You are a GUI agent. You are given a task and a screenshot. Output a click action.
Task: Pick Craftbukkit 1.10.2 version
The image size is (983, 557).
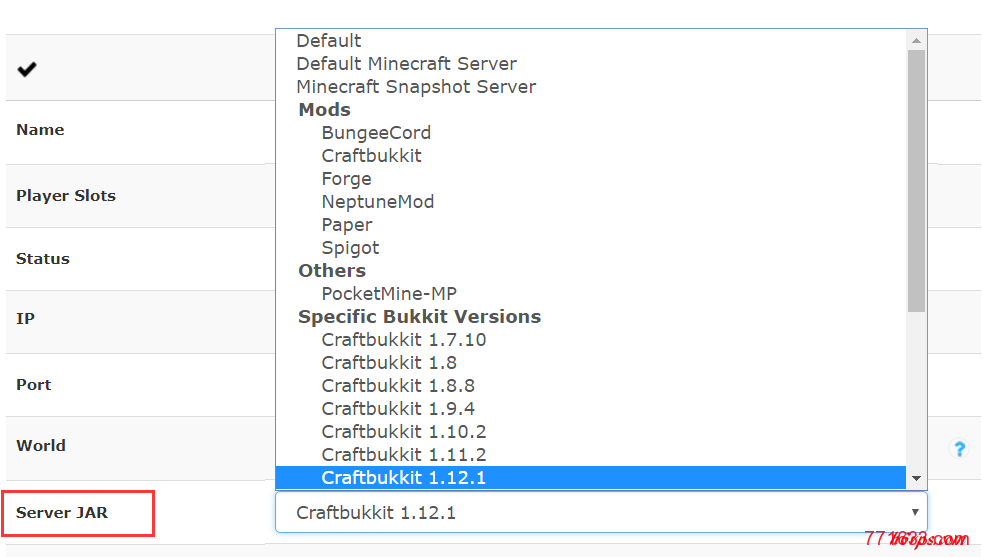(x=403, y=432)
